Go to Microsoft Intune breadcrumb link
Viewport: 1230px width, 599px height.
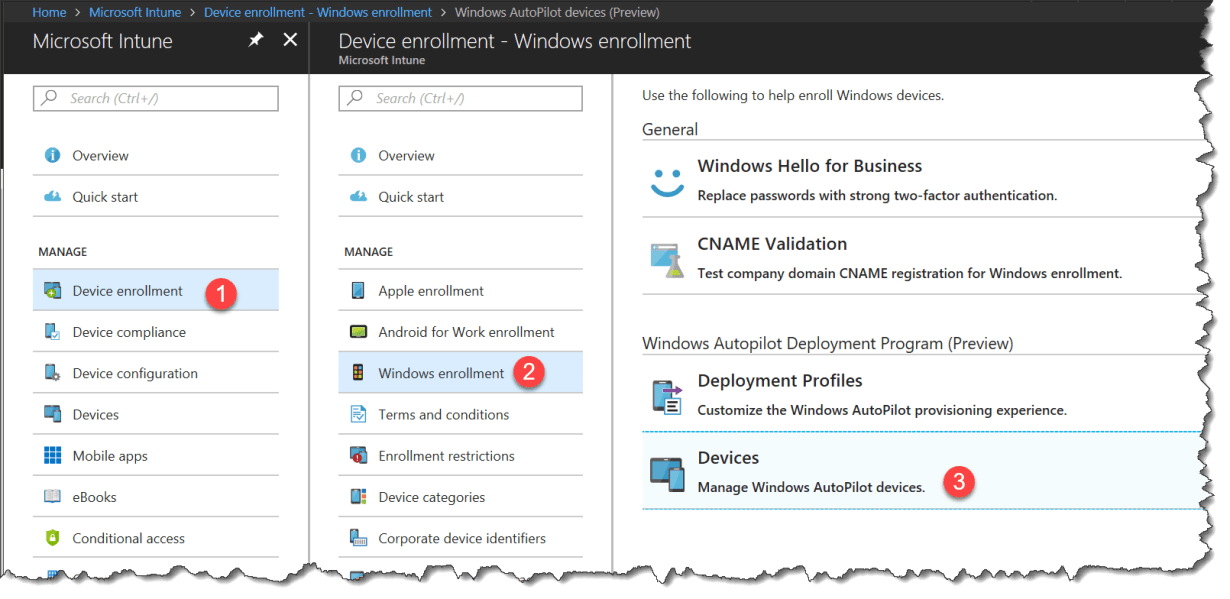[135, 12]
